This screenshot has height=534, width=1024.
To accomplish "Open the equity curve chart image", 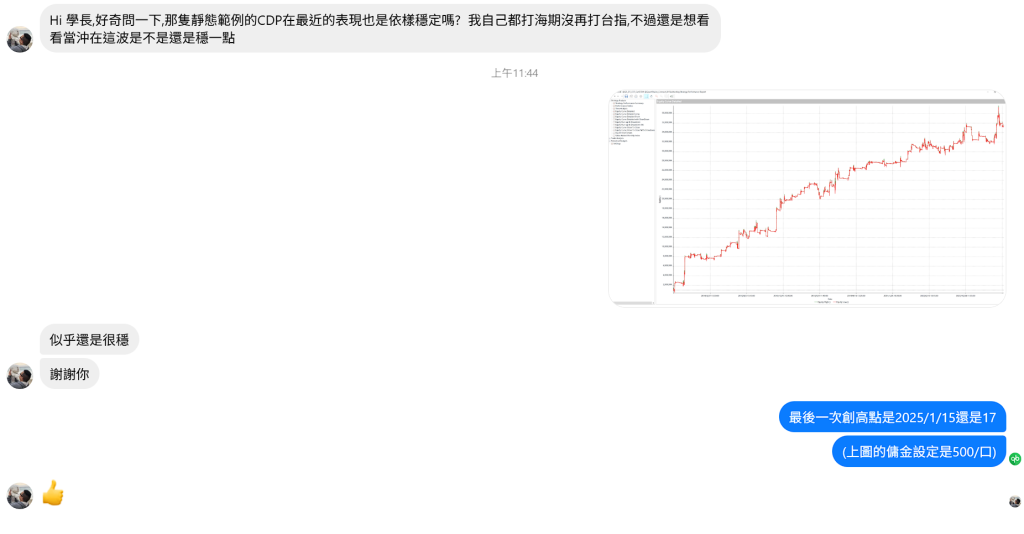I will [x=806, y=197].
